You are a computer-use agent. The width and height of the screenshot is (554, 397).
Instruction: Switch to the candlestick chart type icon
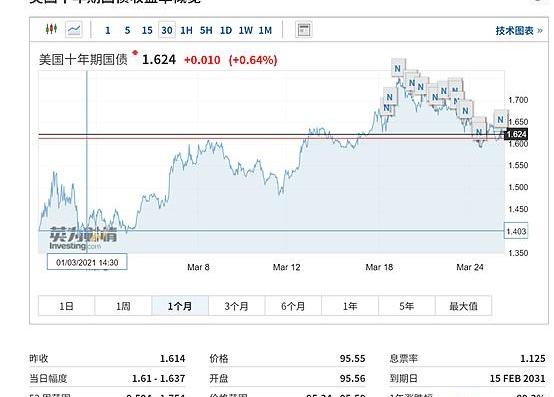tap(52, 29)
